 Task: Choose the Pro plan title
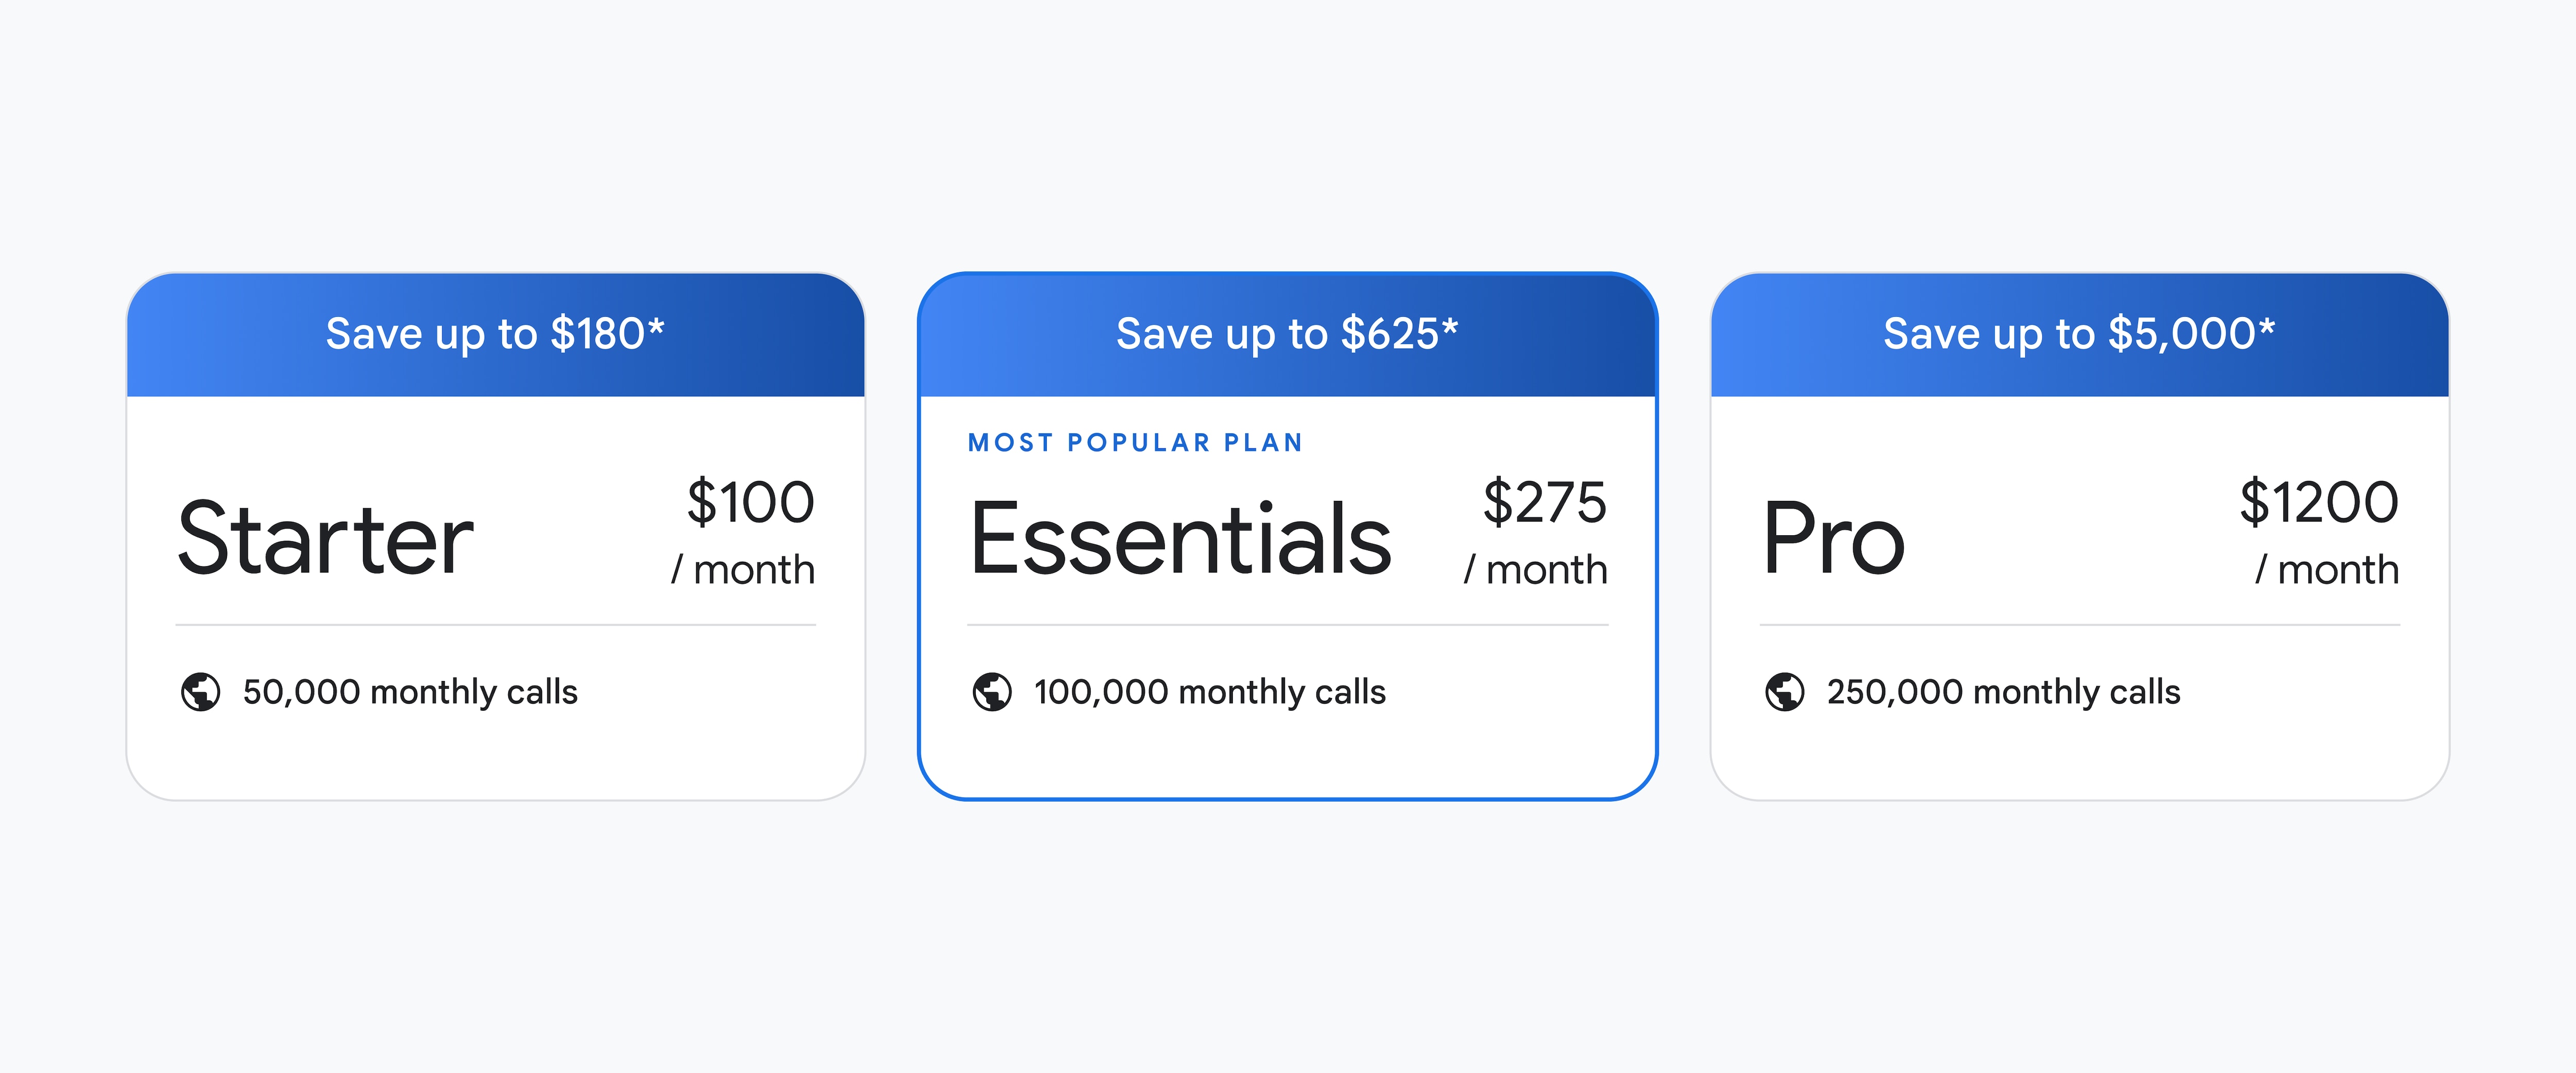point(1833,539)
